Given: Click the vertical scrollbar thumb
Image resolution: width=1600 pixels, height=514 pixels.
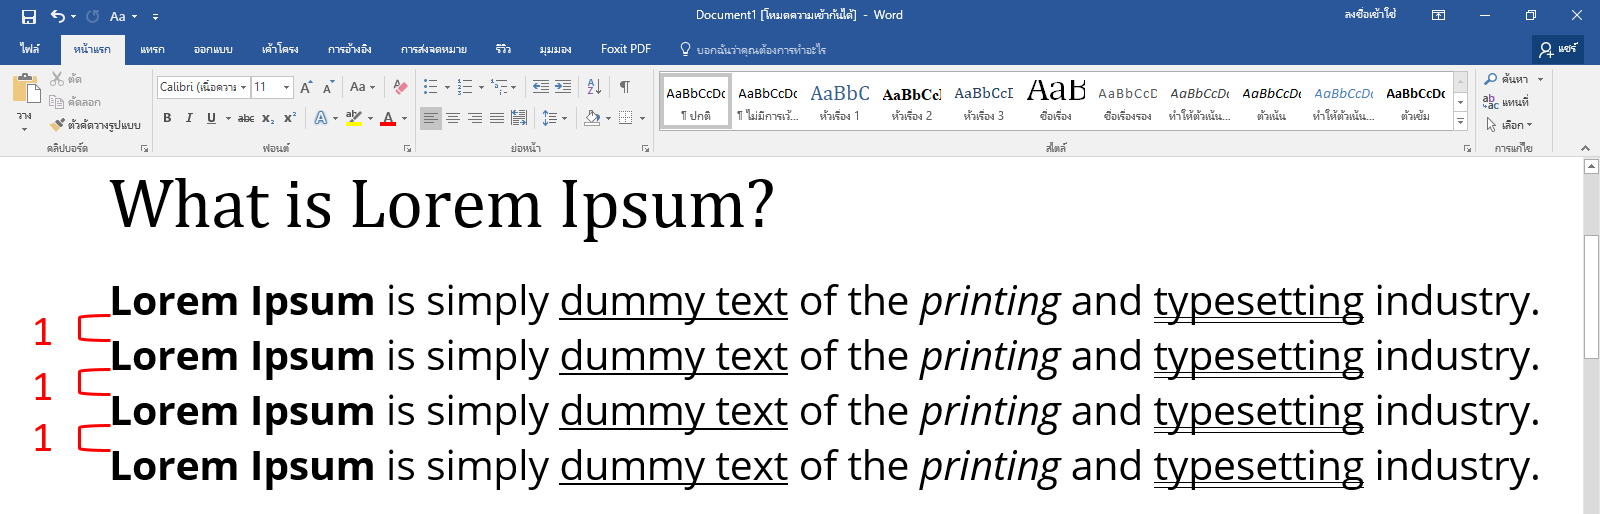Looking at the screenshot, I should [x=1591, y=297].
